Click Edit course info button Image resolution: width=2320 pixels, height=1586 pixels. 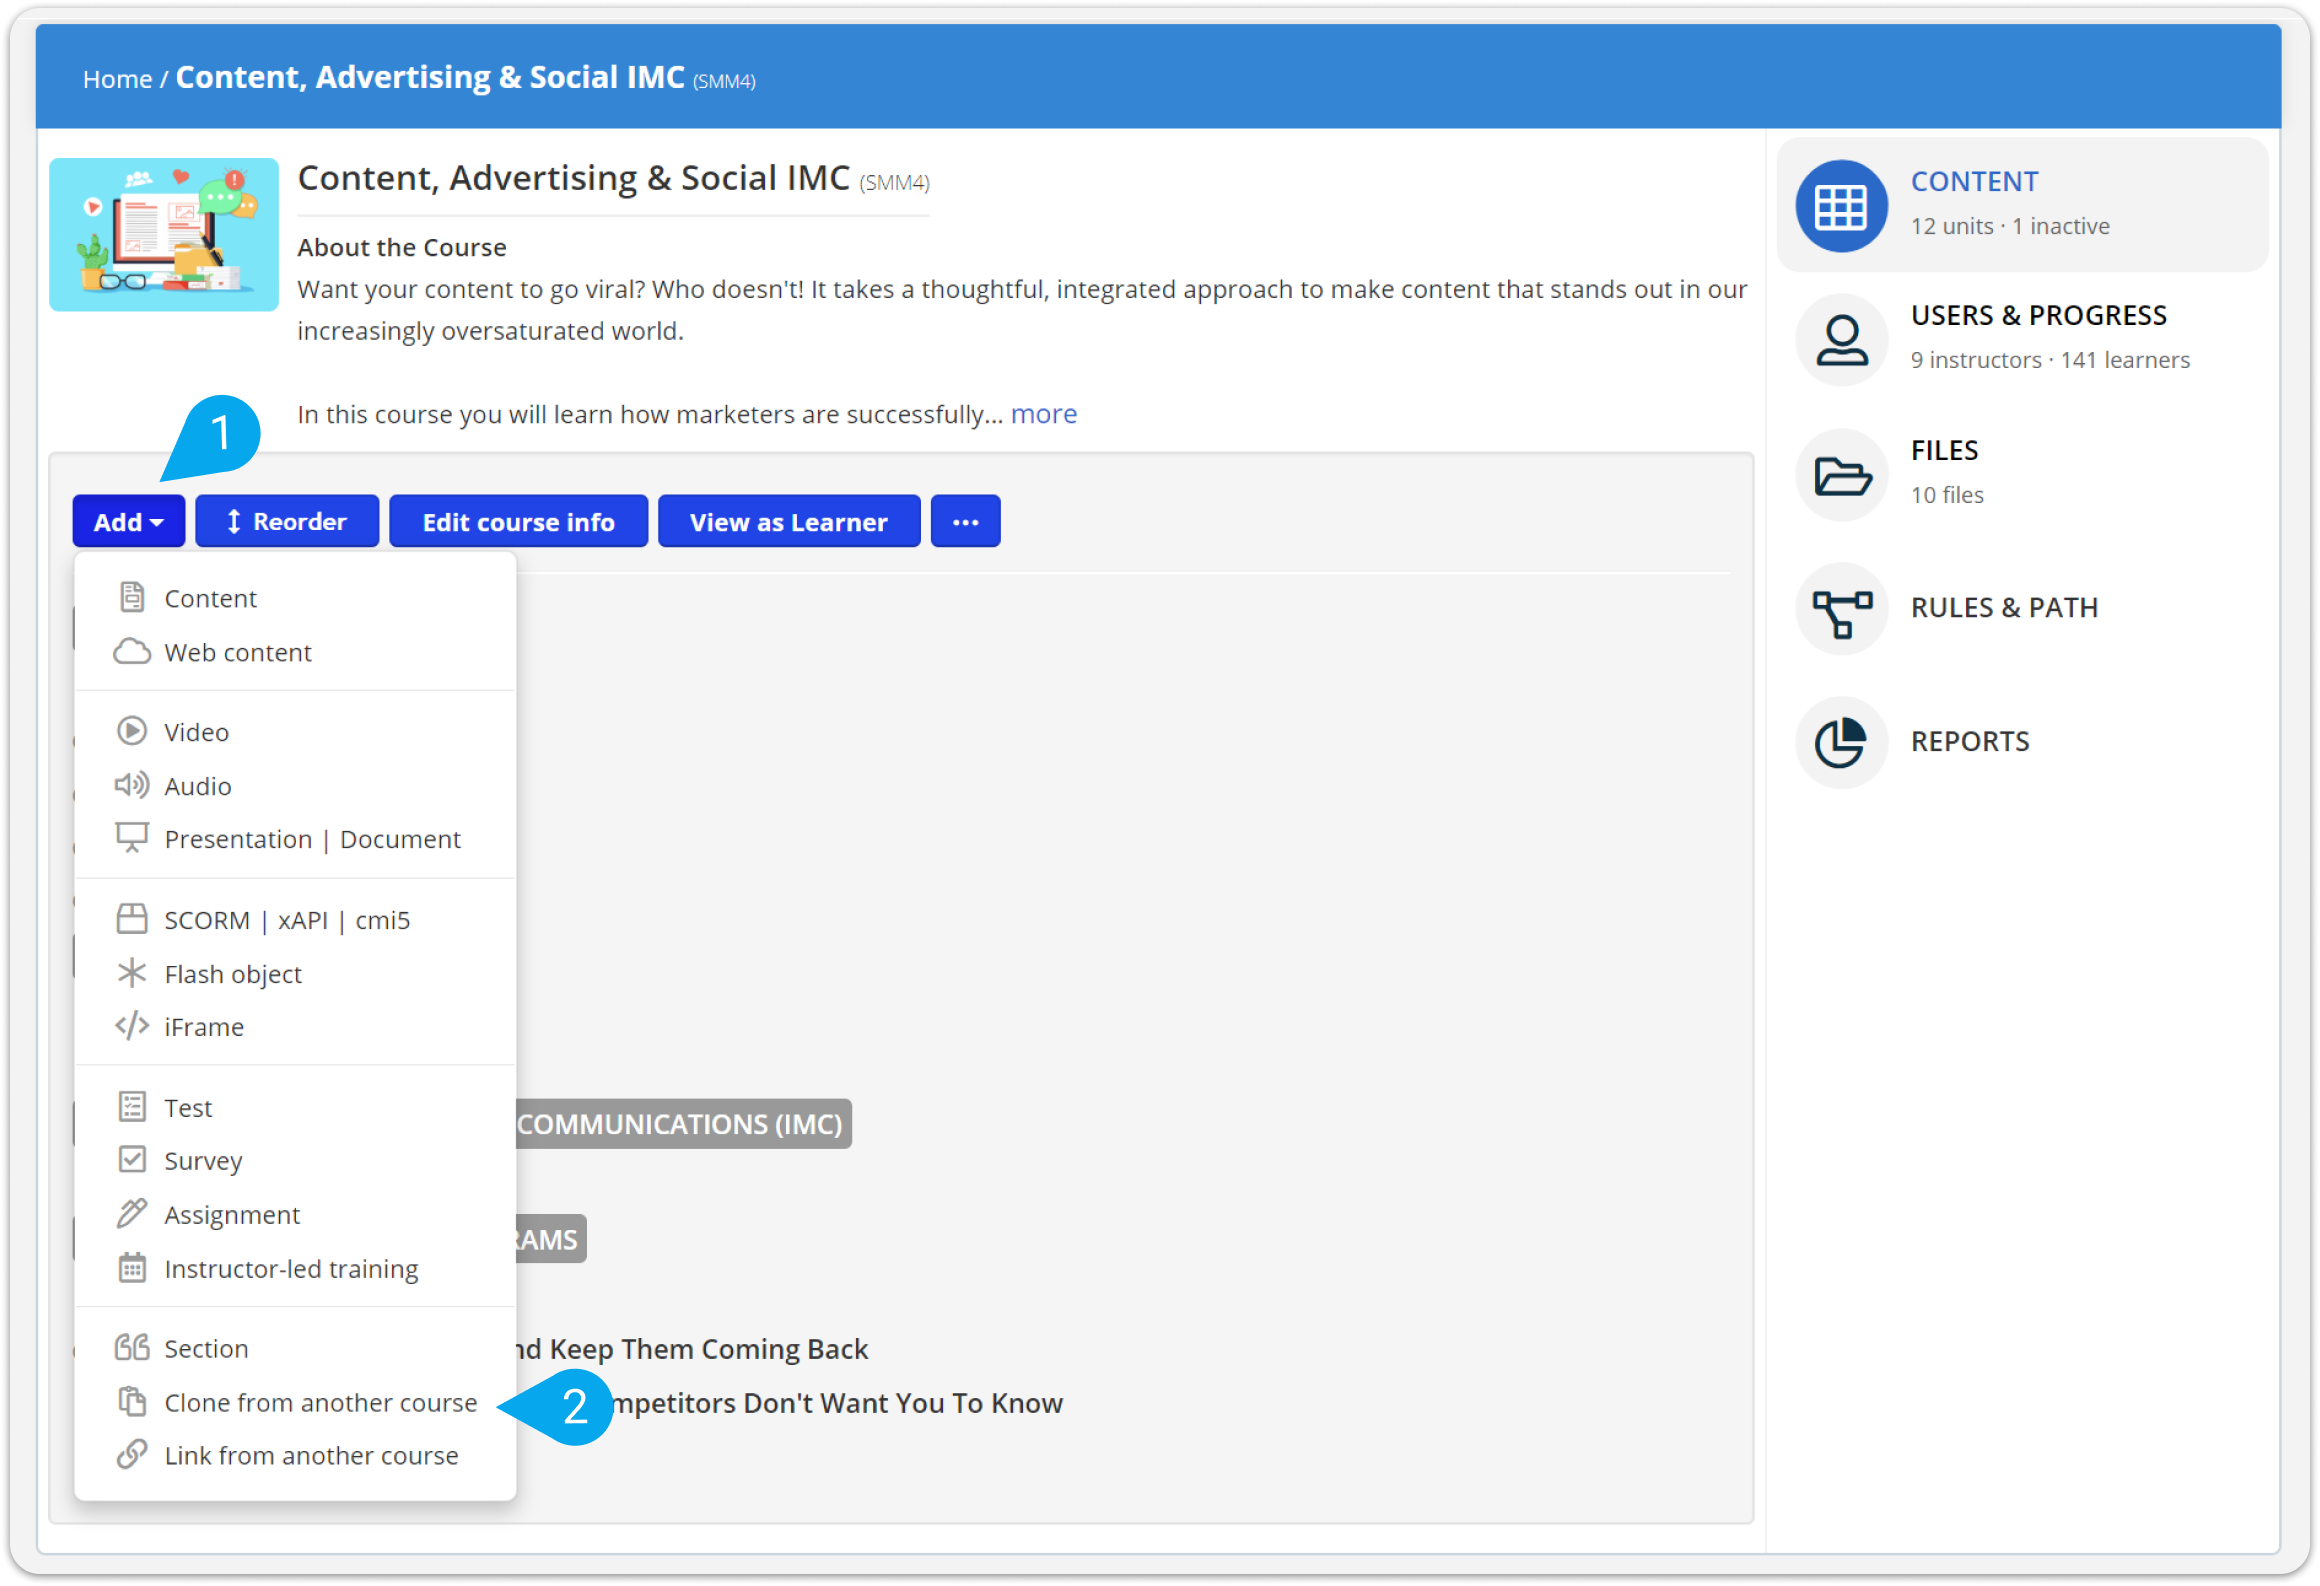518,520
